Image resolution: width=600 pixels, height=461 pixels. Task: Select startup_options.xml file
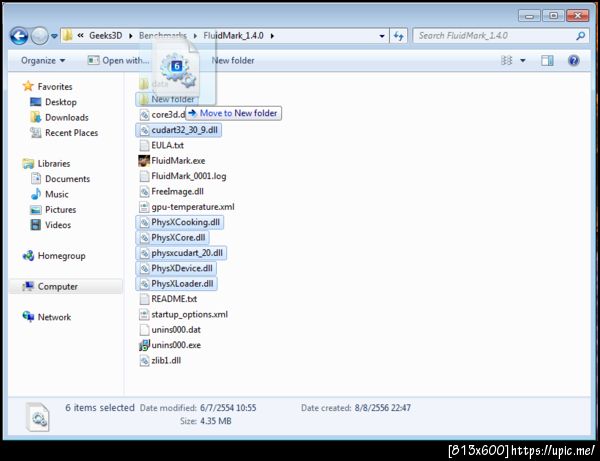[x=183, y=314]
